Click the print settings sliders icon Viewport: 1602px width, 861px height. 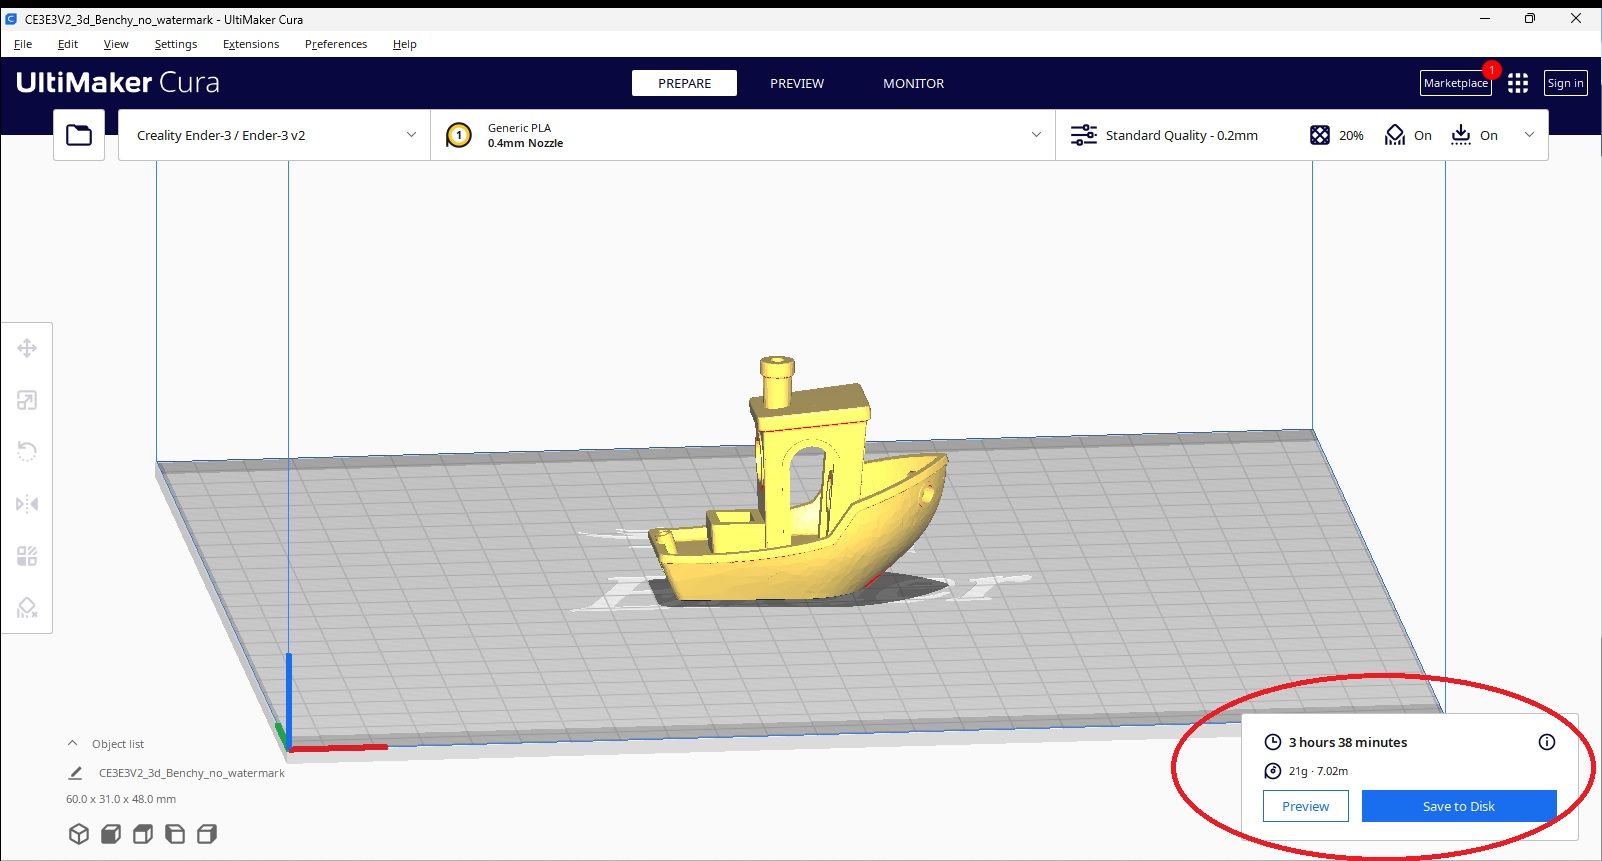click(x=1083, y=135)
